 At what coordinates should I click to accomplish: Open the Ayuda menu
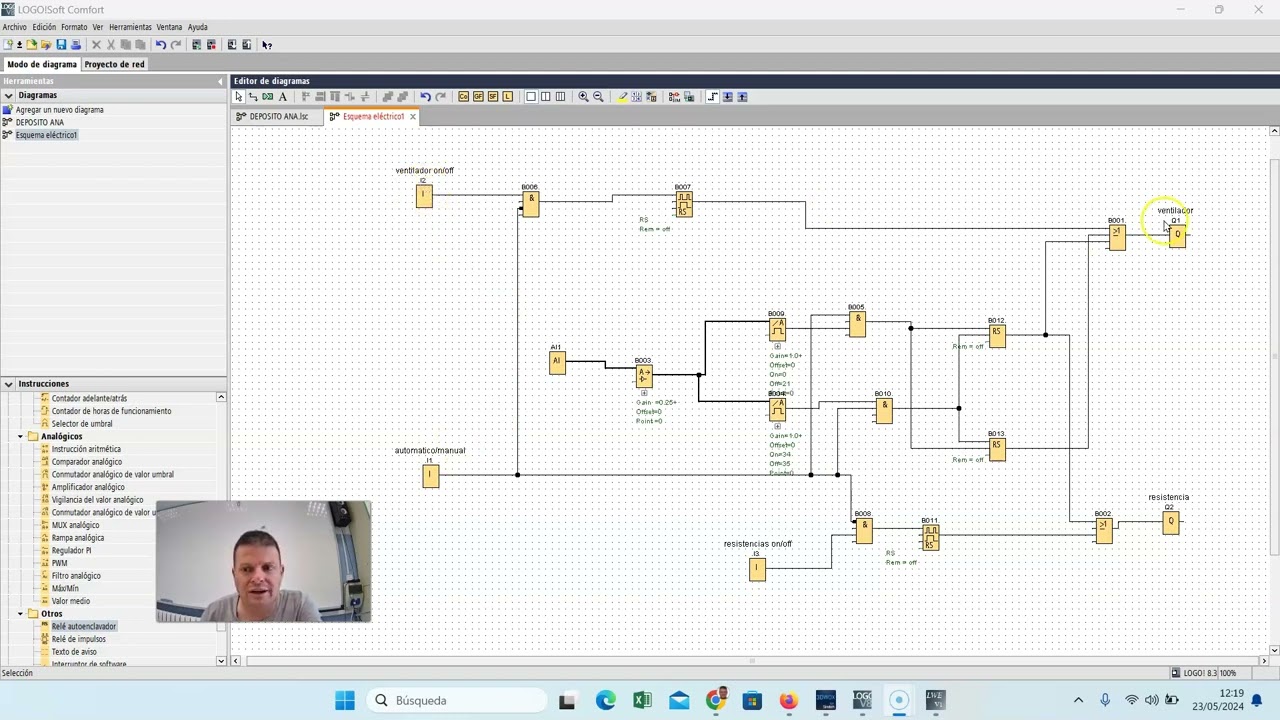[198, 27]
